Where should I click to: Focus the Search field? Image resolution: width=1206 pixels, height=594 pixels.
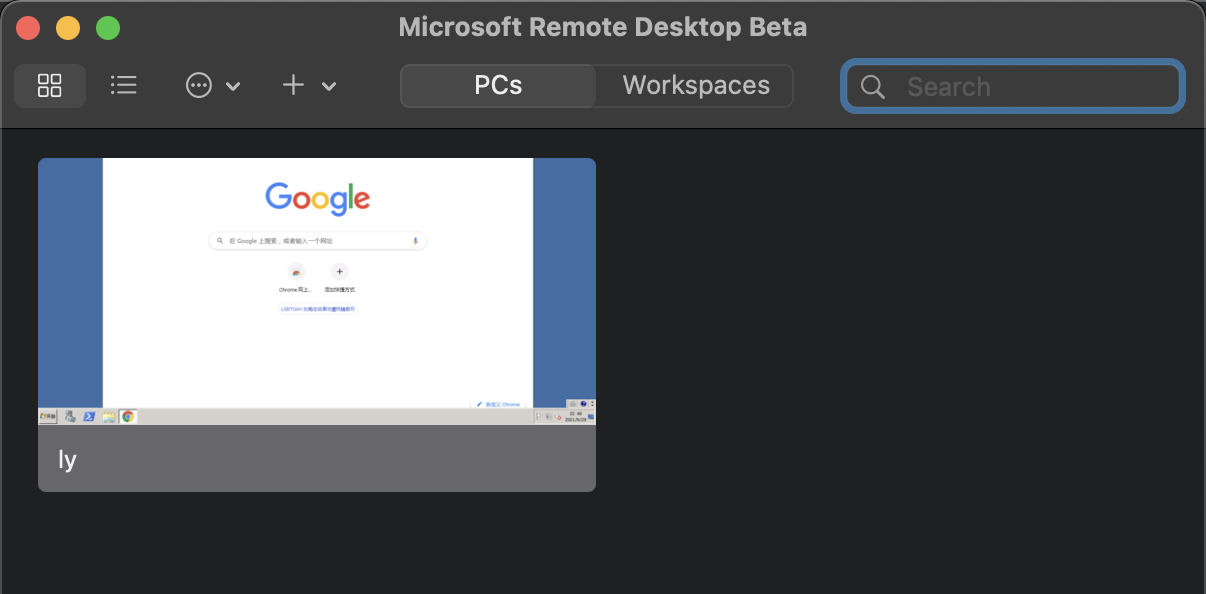(1013, 86)
